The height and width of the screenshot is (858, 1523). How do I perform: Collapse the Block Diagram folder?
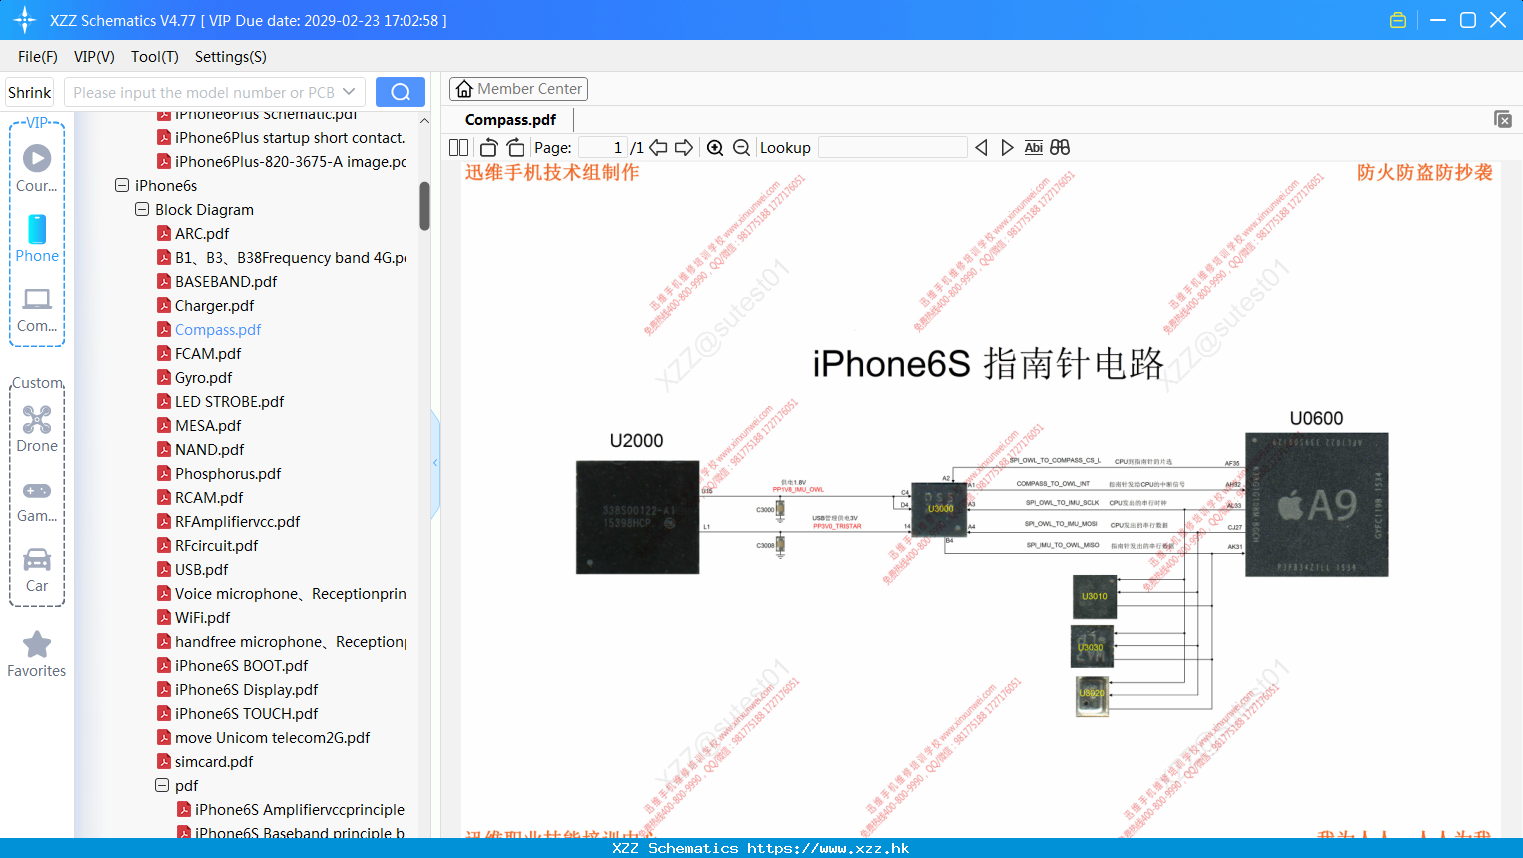142,209
